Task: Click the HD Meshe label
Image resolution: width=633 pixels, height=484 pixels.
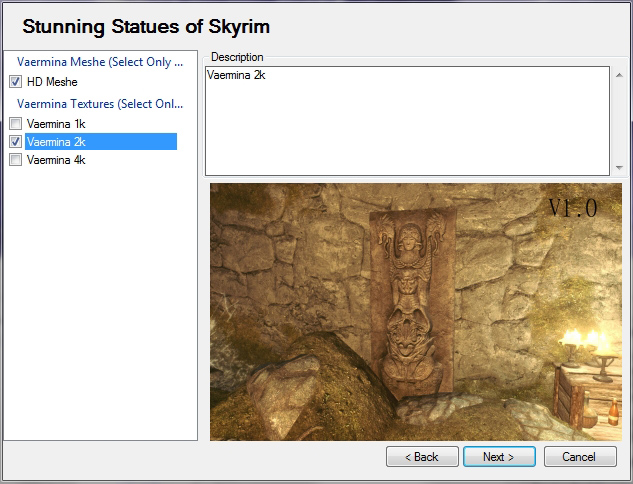Action: click(x=52, y=82)
